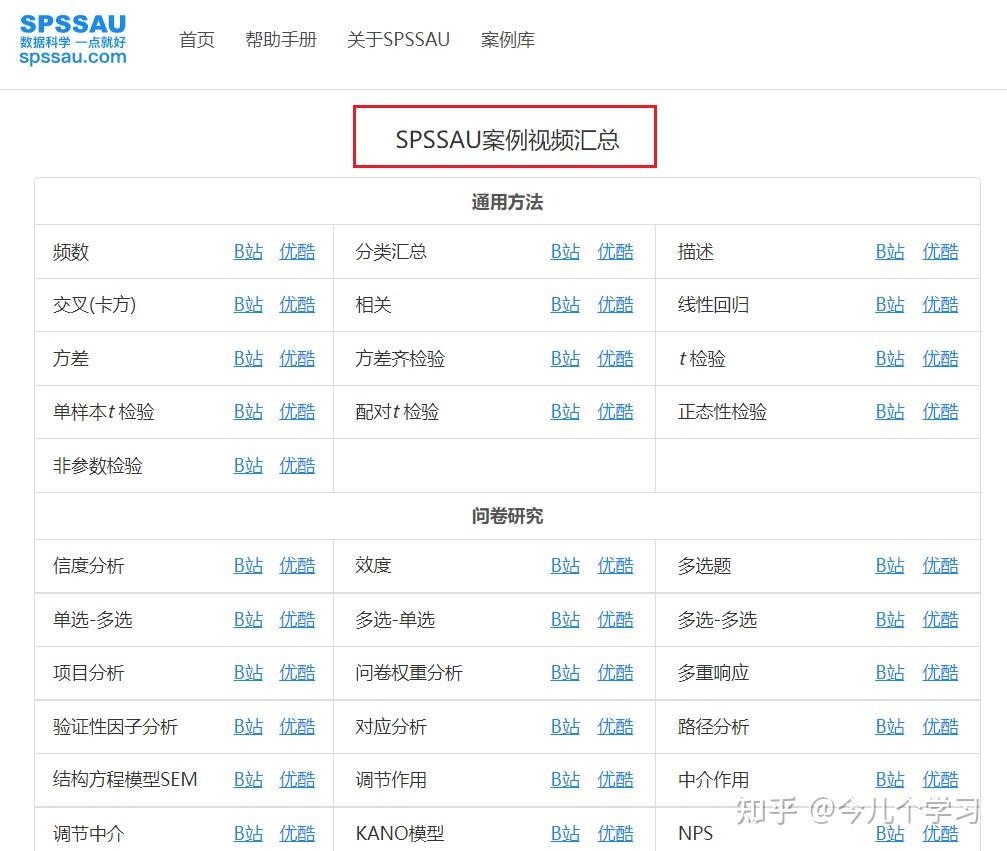Open the 优酷 video for 项目分析
The height and width of the screenshot is (851, 1007).
(297, 672)
